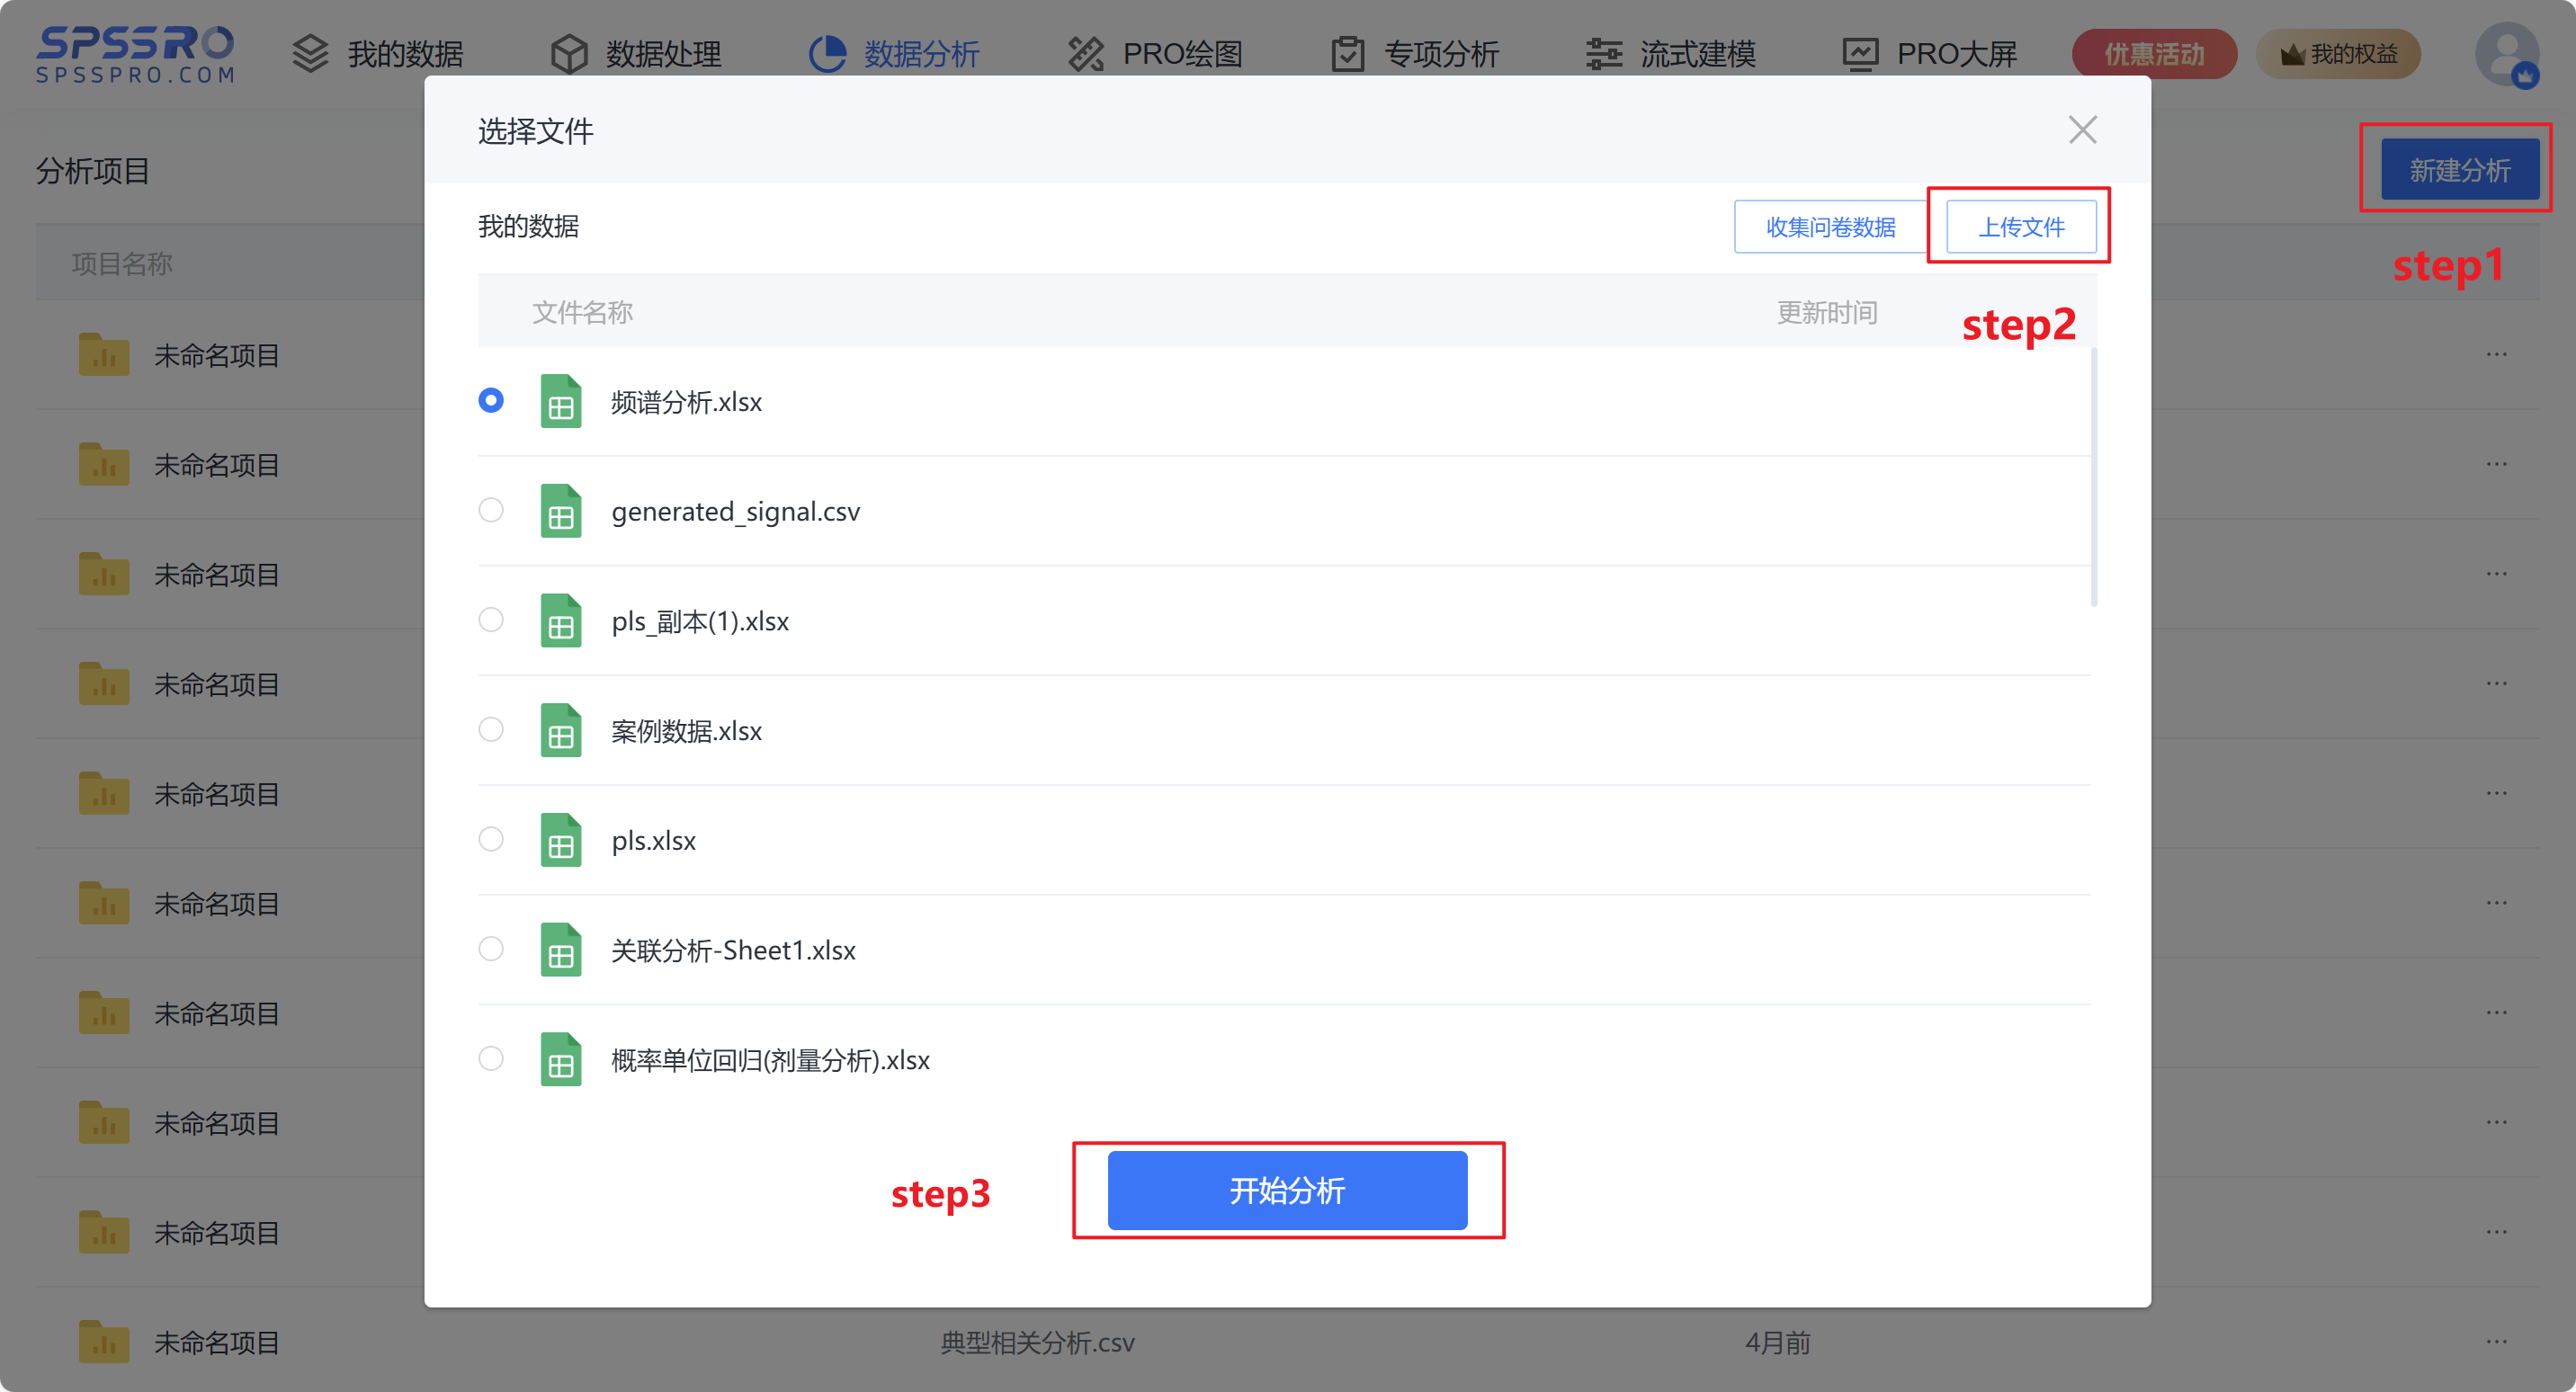
Task: Click the 收集问卷数据 button
Action: [1830, 227]
